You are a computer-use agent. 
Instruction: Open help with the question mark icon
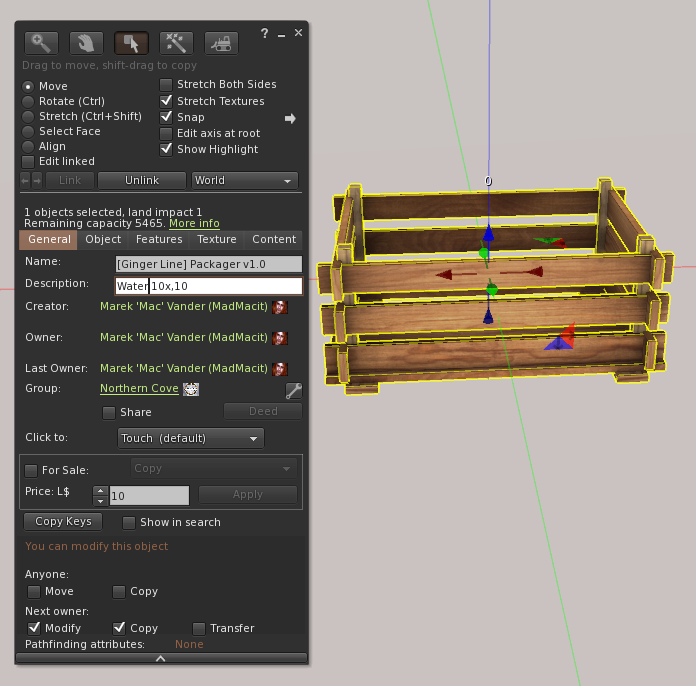point(265,34)
